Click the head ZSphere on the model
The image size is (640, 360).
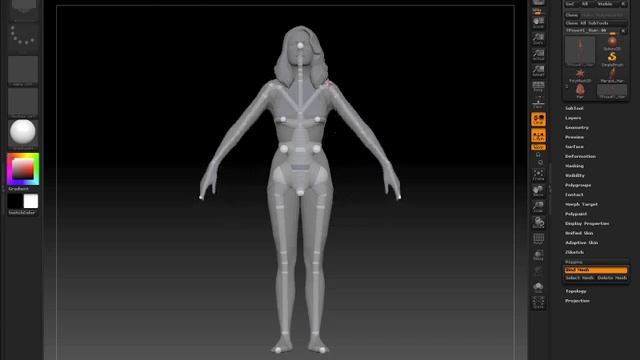point(300,45)
